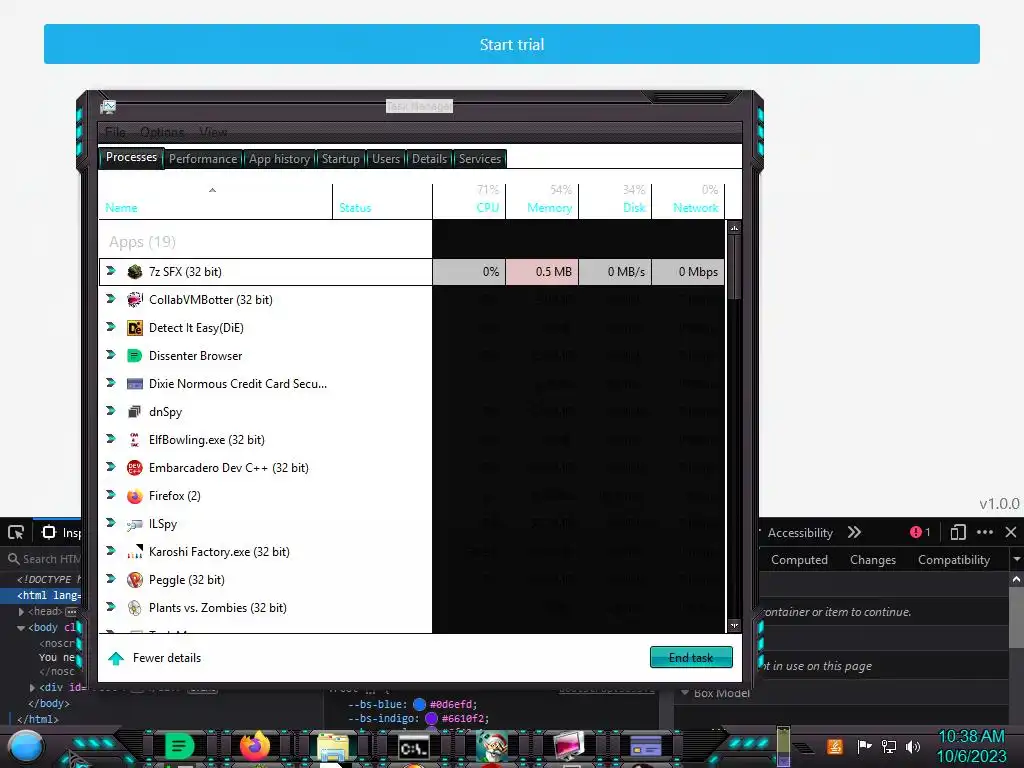Open the devtools Inspector tab

tap(63, 532)
